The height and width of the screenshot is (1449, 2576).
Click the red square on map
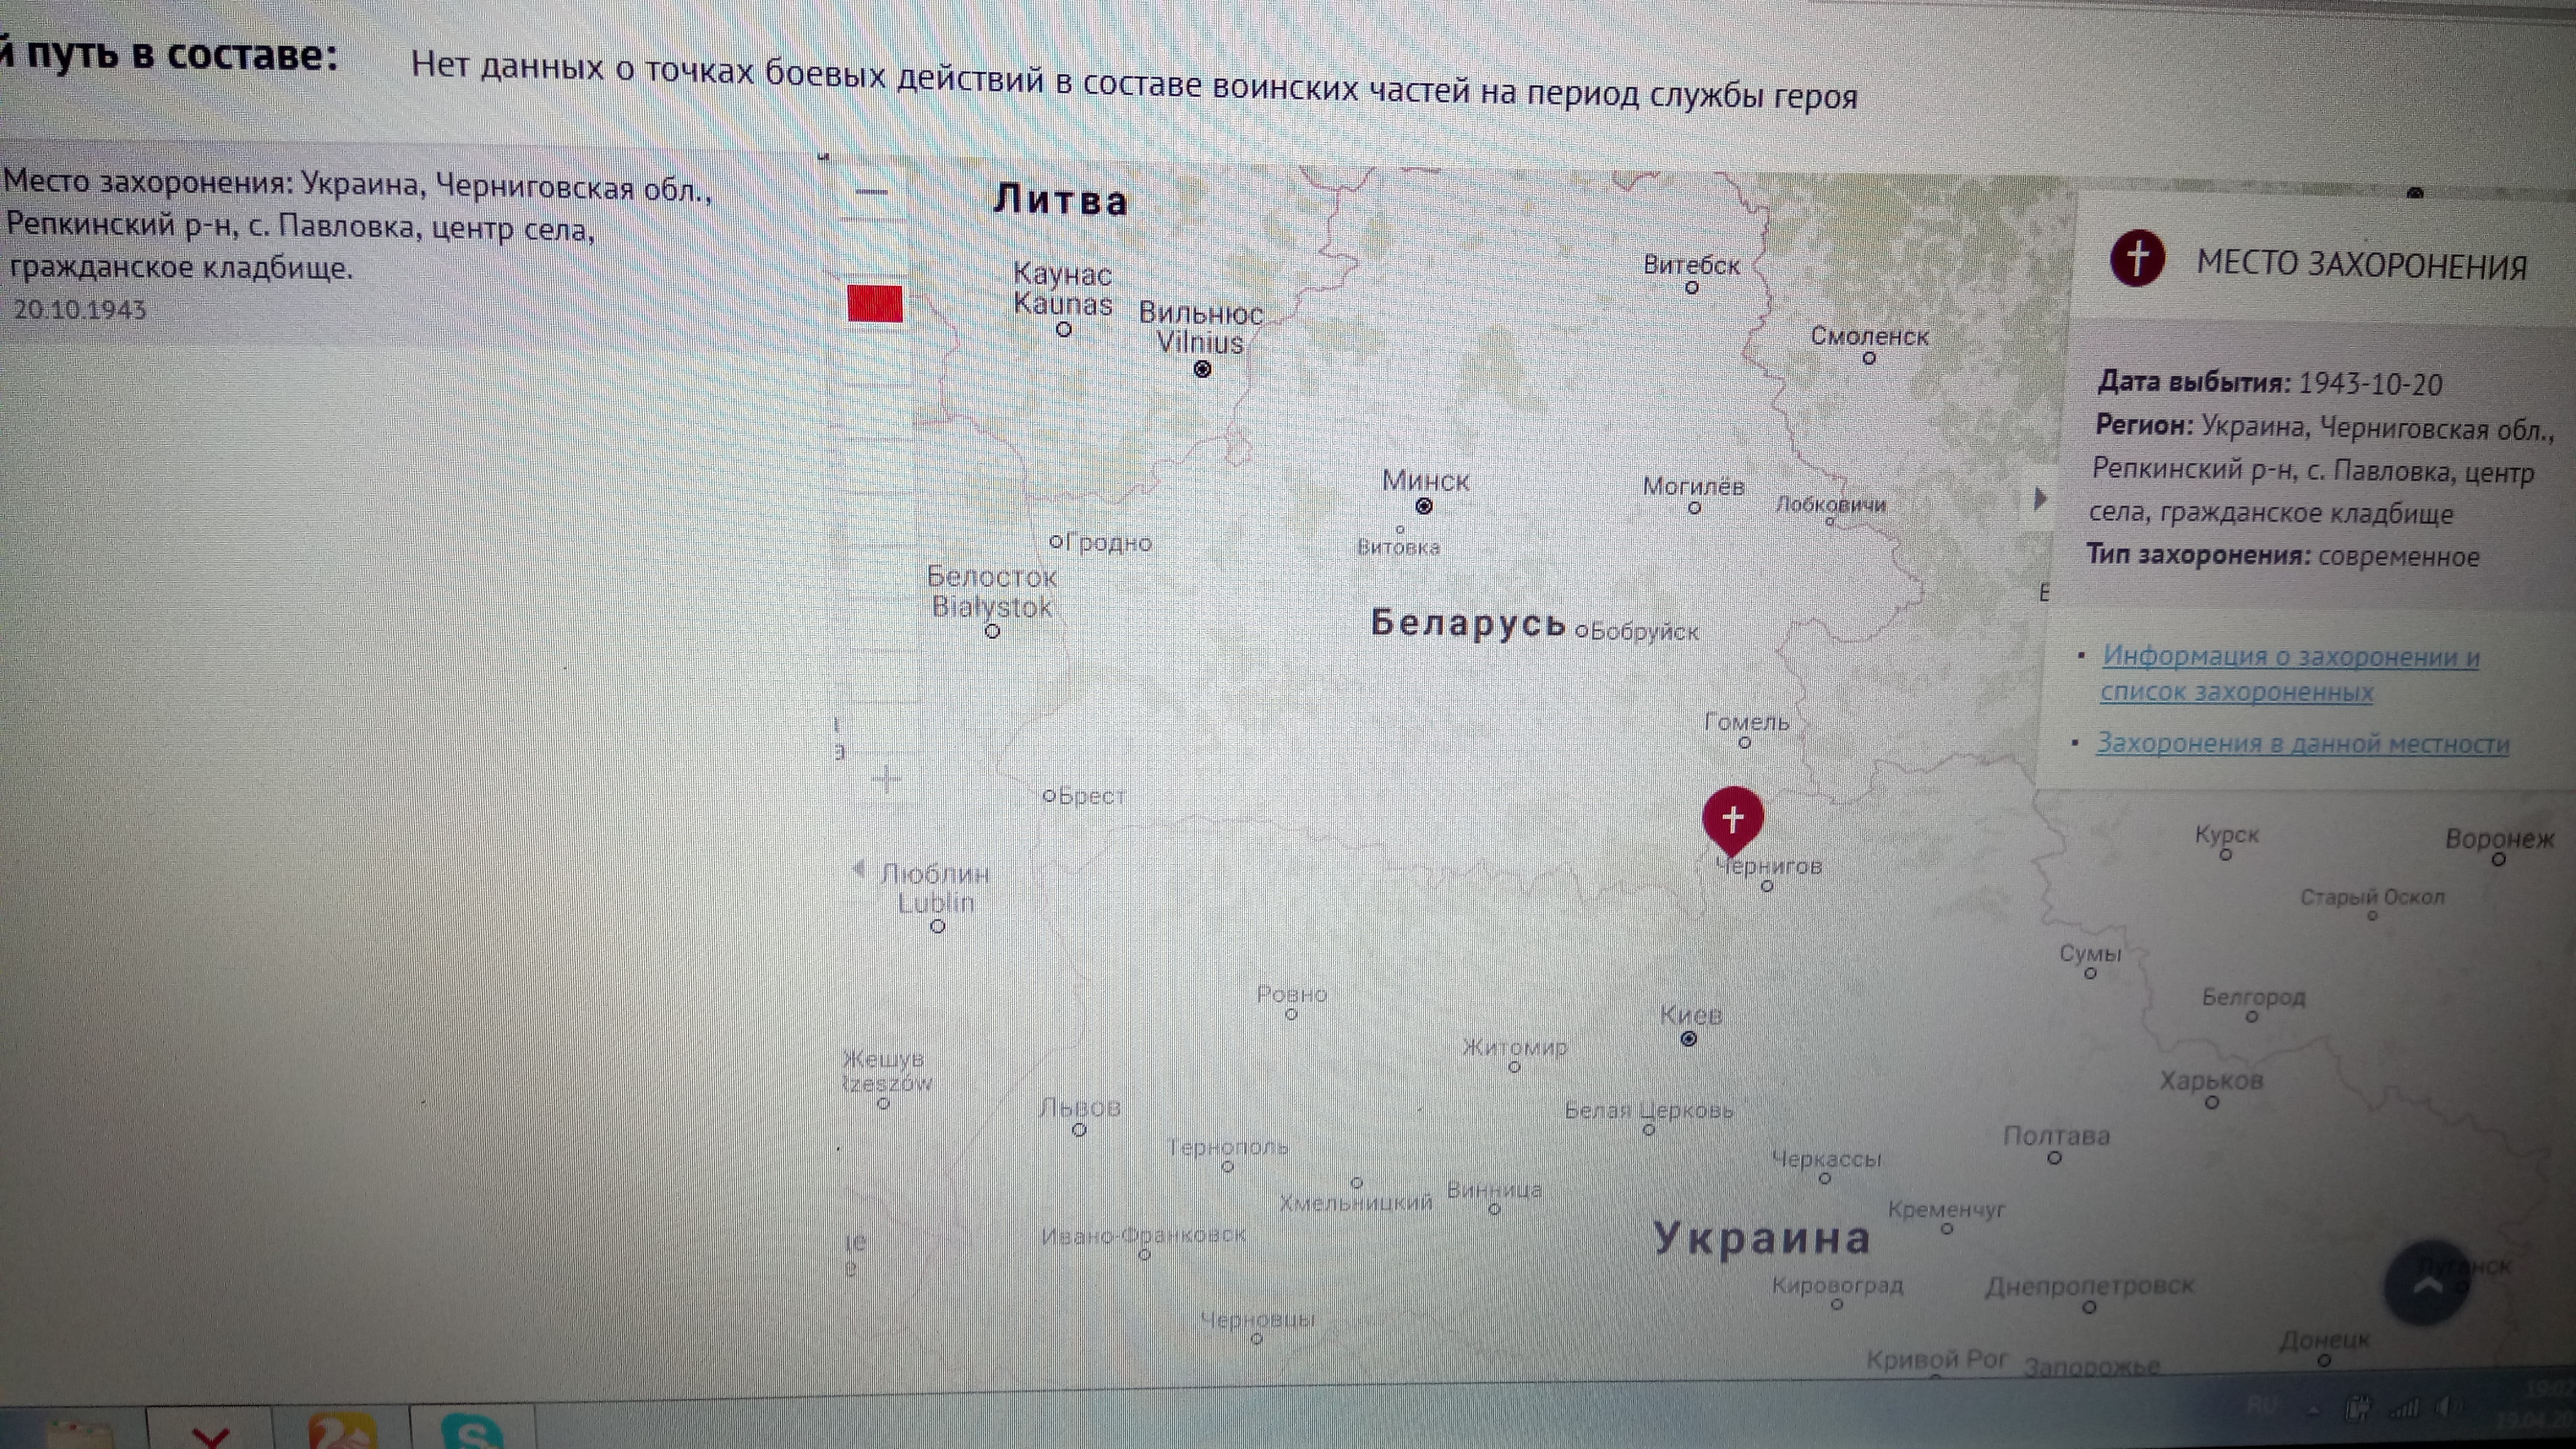tap(875, 303)
